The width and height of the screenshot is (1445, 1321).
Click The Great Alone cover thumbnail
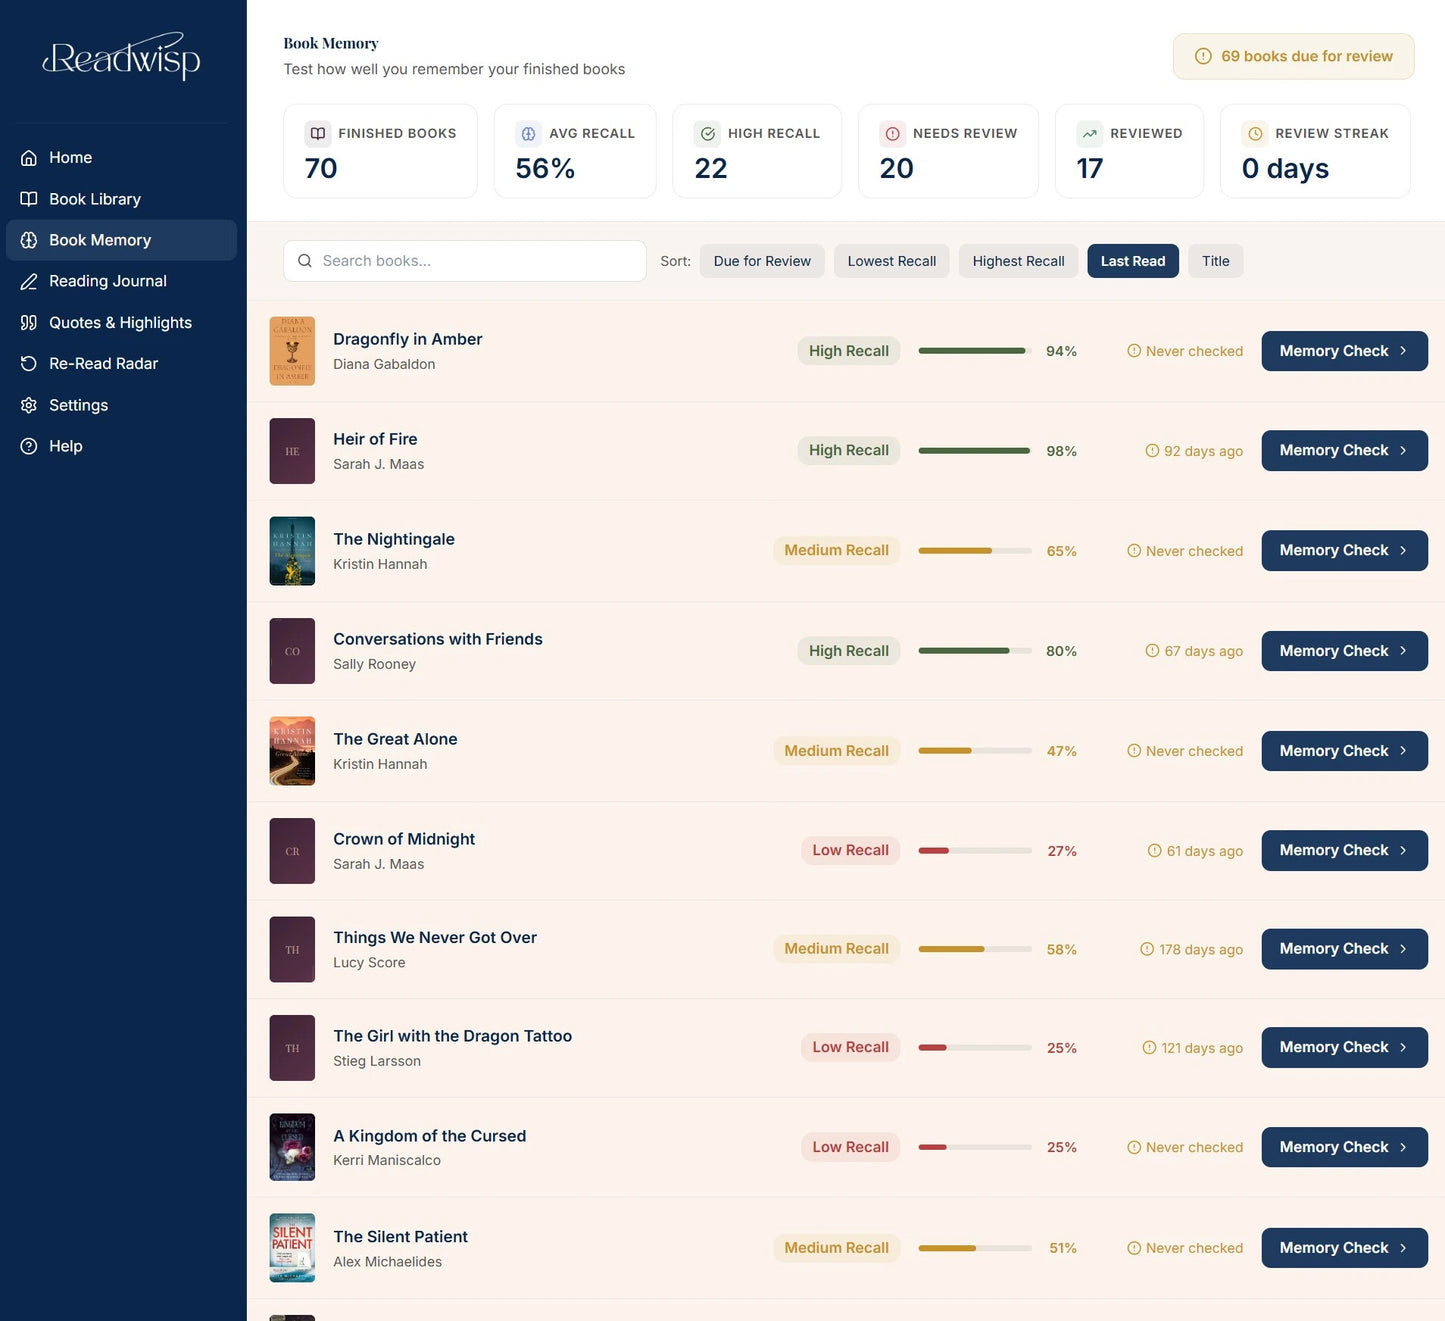292,751
